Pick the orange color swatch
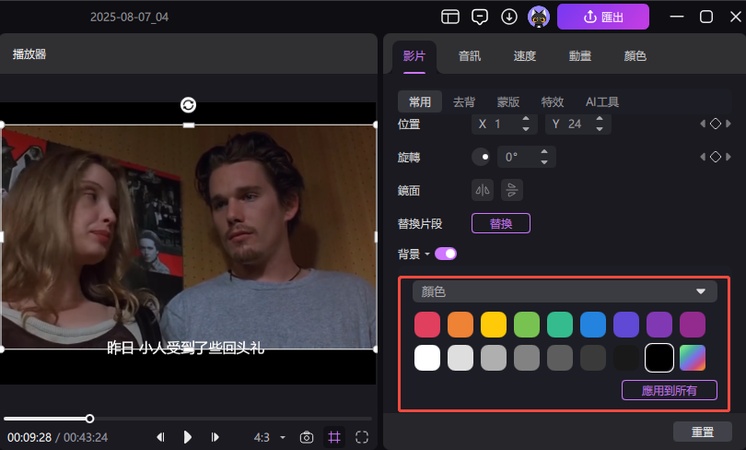Viewport: 746px width, 450px height. pos(460,324)
